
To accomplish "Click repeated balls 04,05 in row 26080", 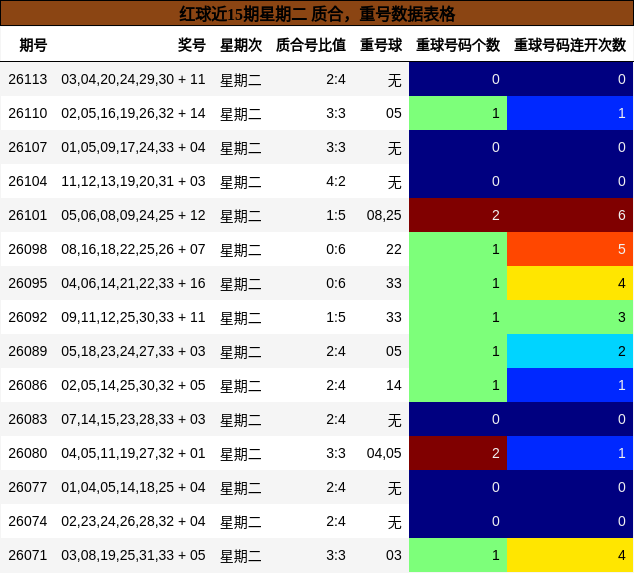I will click(384, 453).
